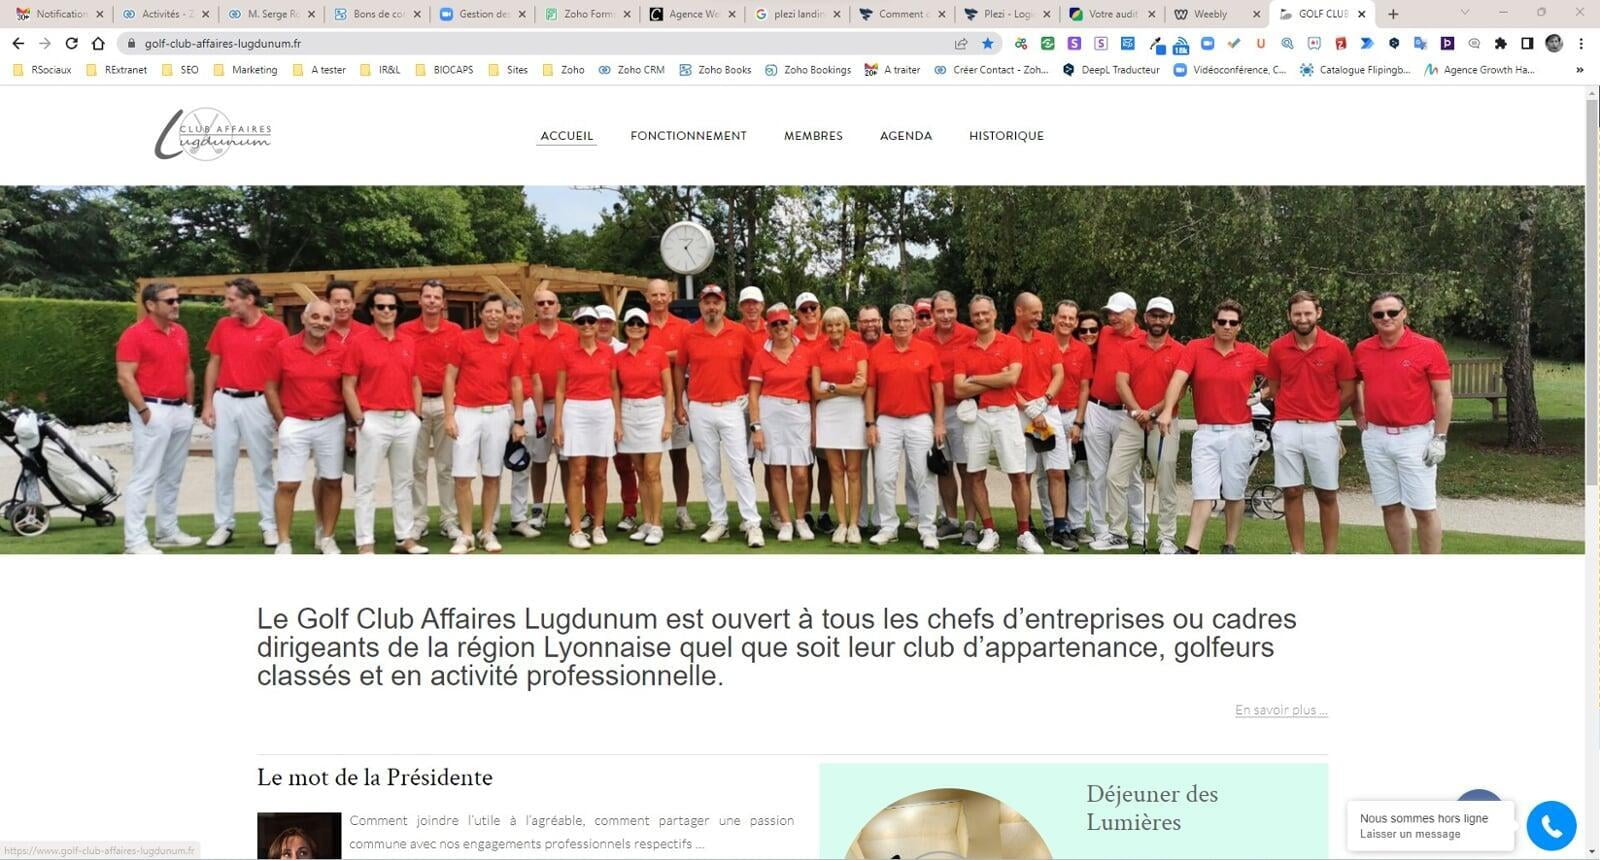Click the color picker eyedropper extension

(1157, 44)
